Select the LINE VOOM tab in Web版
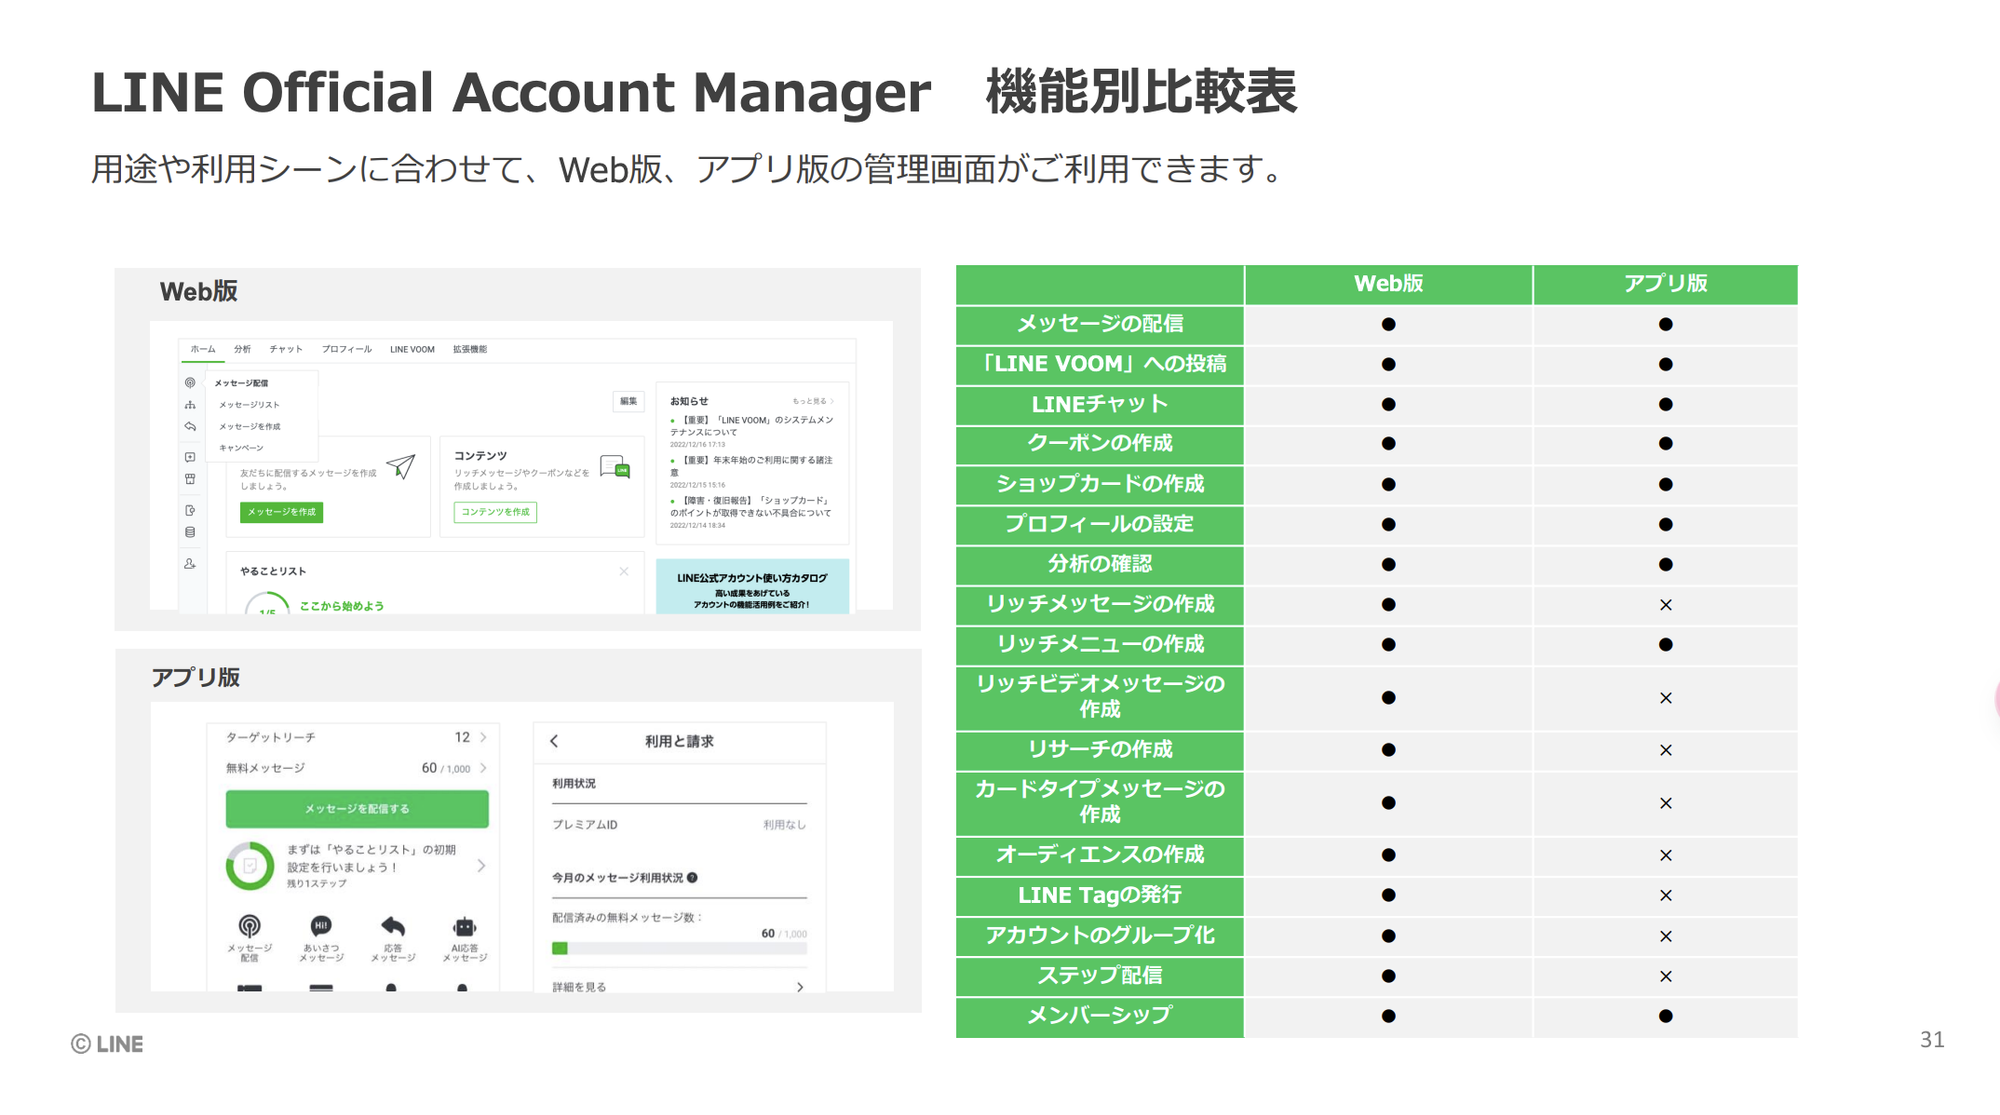Image resolution: width=2000 pixels, height=1115 pixels. tap(412, 349)
